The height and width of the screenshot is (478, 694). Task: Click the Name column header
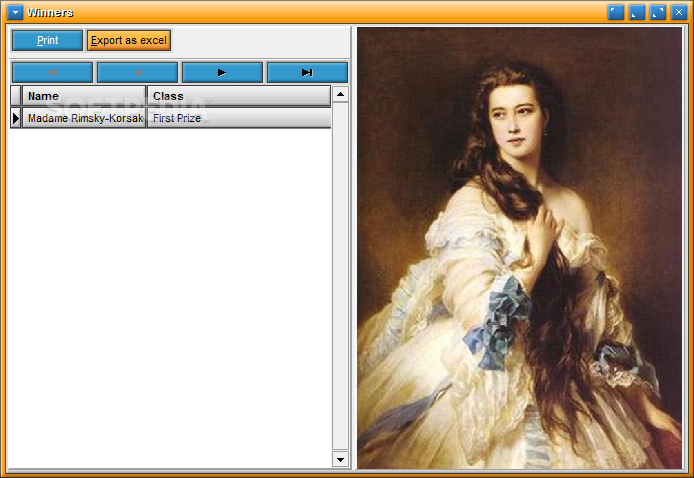pyautogui.click(x=84, y=96)
